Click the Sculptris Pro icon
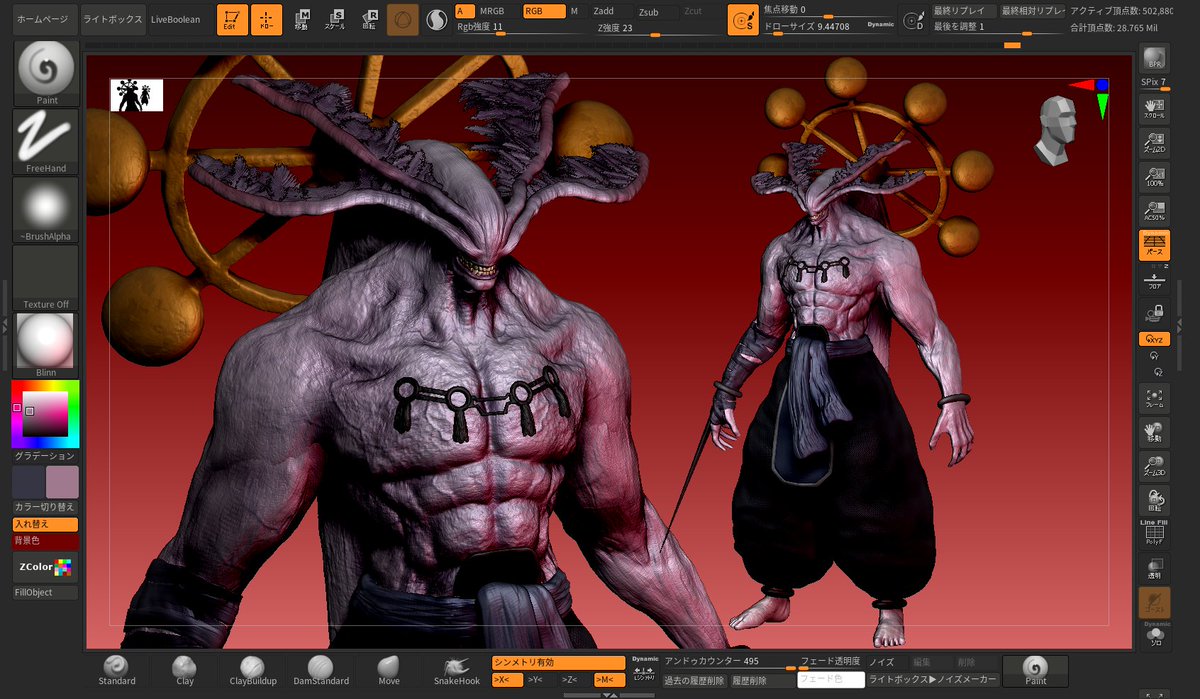Screen dimensions: 1200x699 (x=437, y=20)
